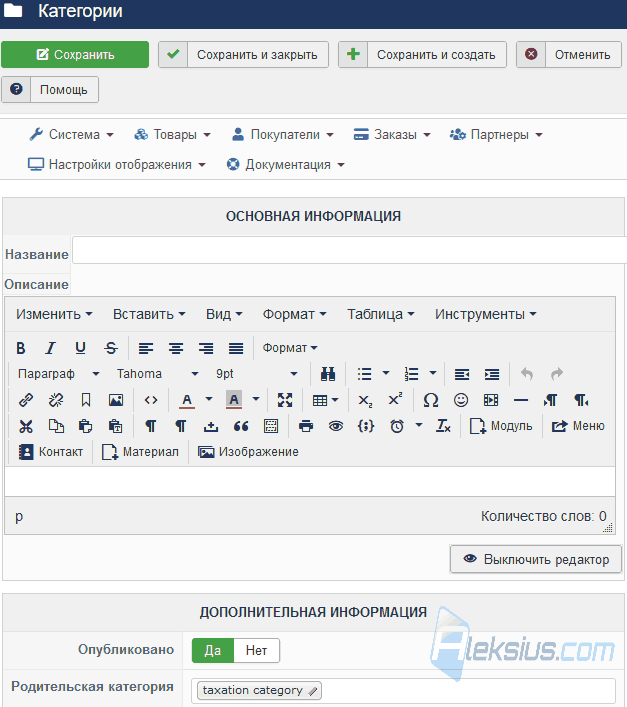Screen dimensions: 627x707
Task: Align text right
Action: pyautogui.click(x=206, y=348)
